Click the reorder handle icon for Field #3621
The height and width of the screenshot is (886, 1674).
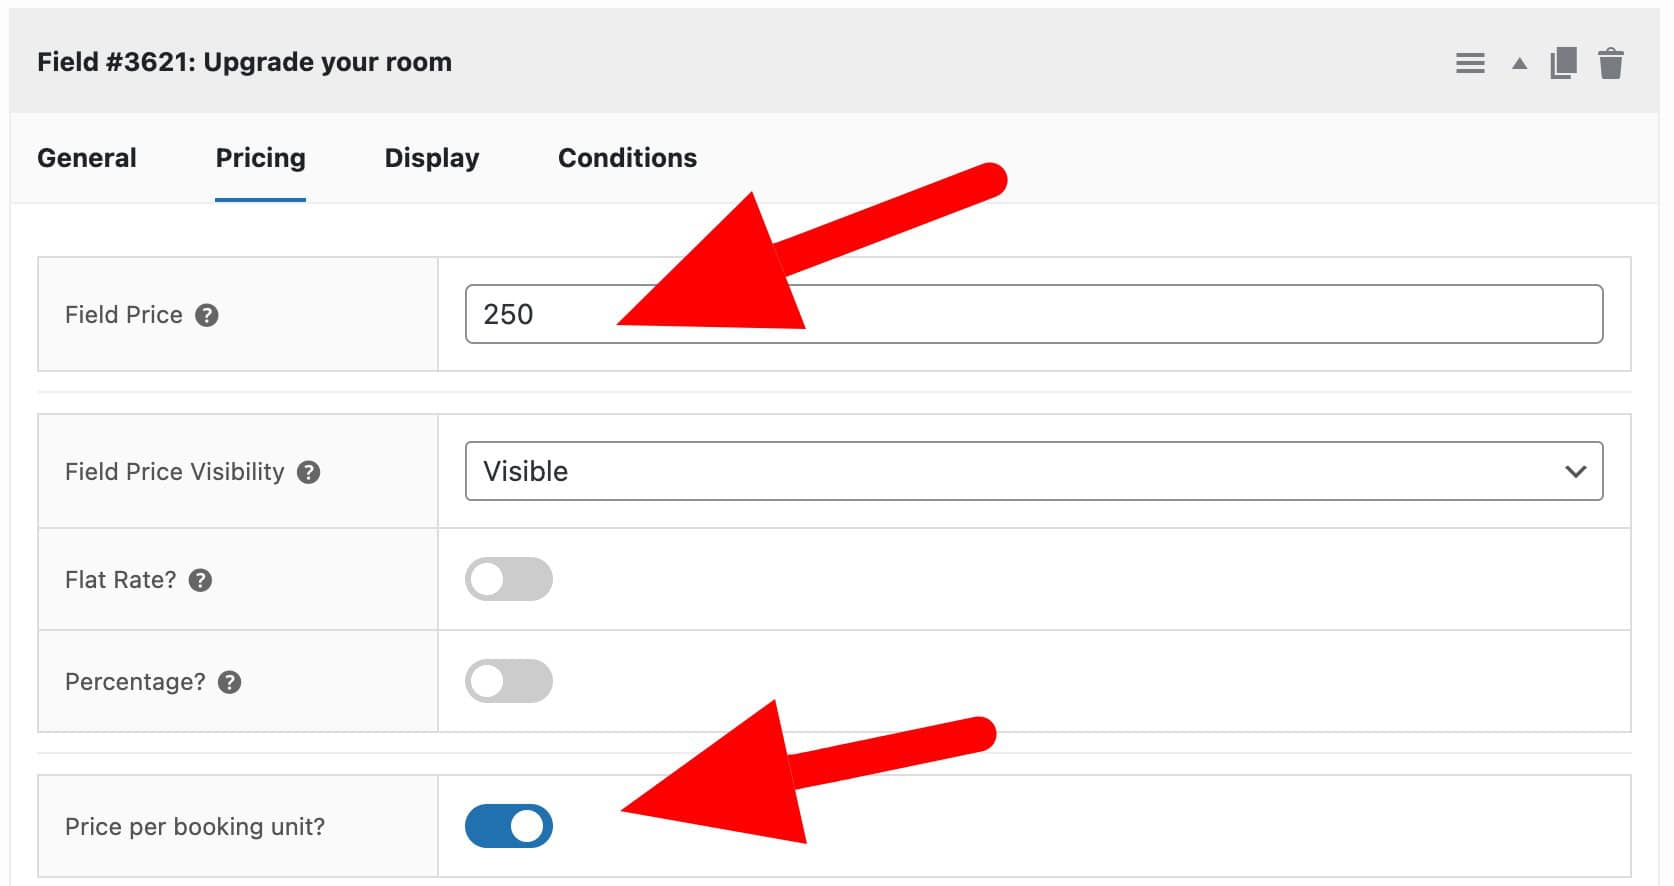tap(1470, 62)
